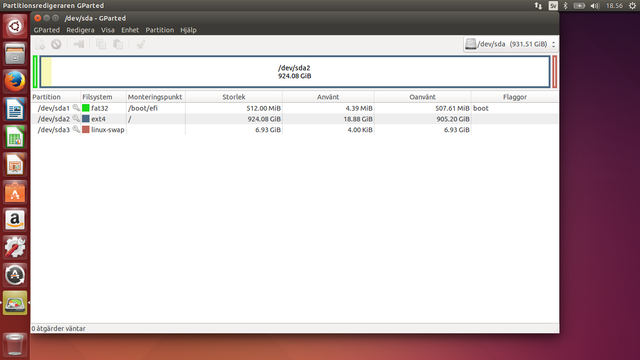Select the /dev/sda3 row
The image size is (640, 360).
click(295, 129)
